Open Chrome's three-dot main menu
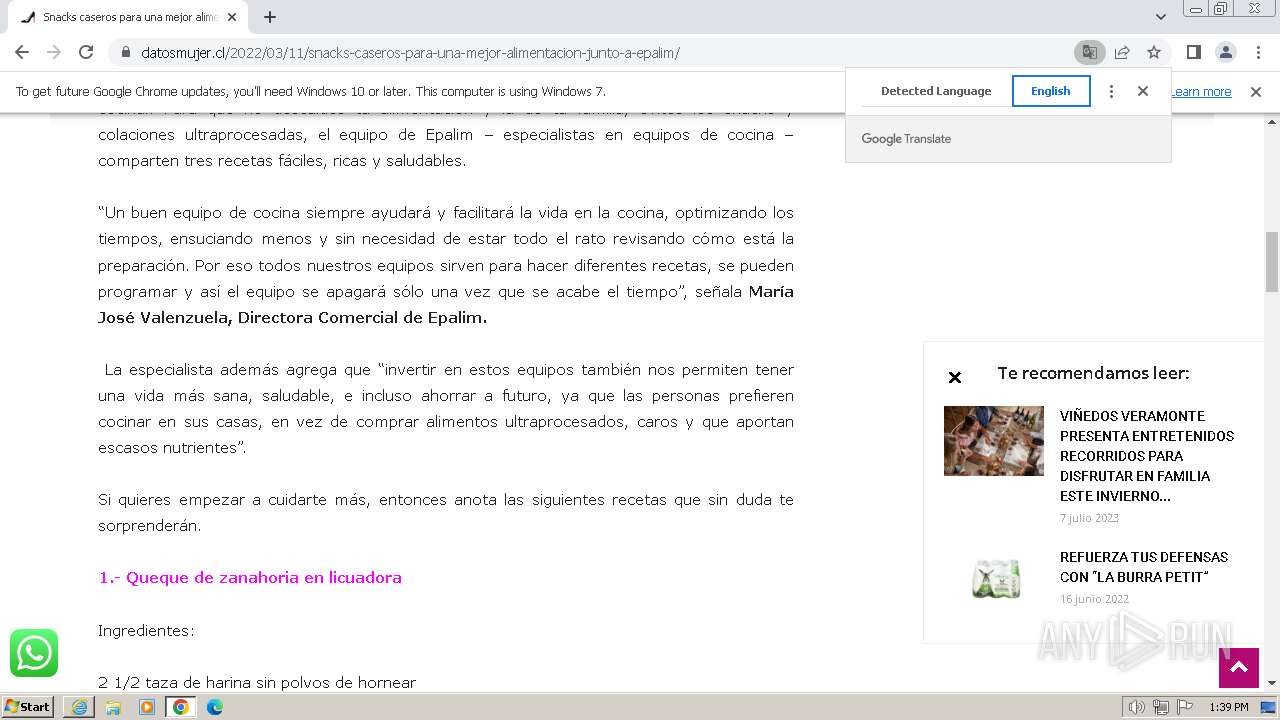 tap(1257, 52)
